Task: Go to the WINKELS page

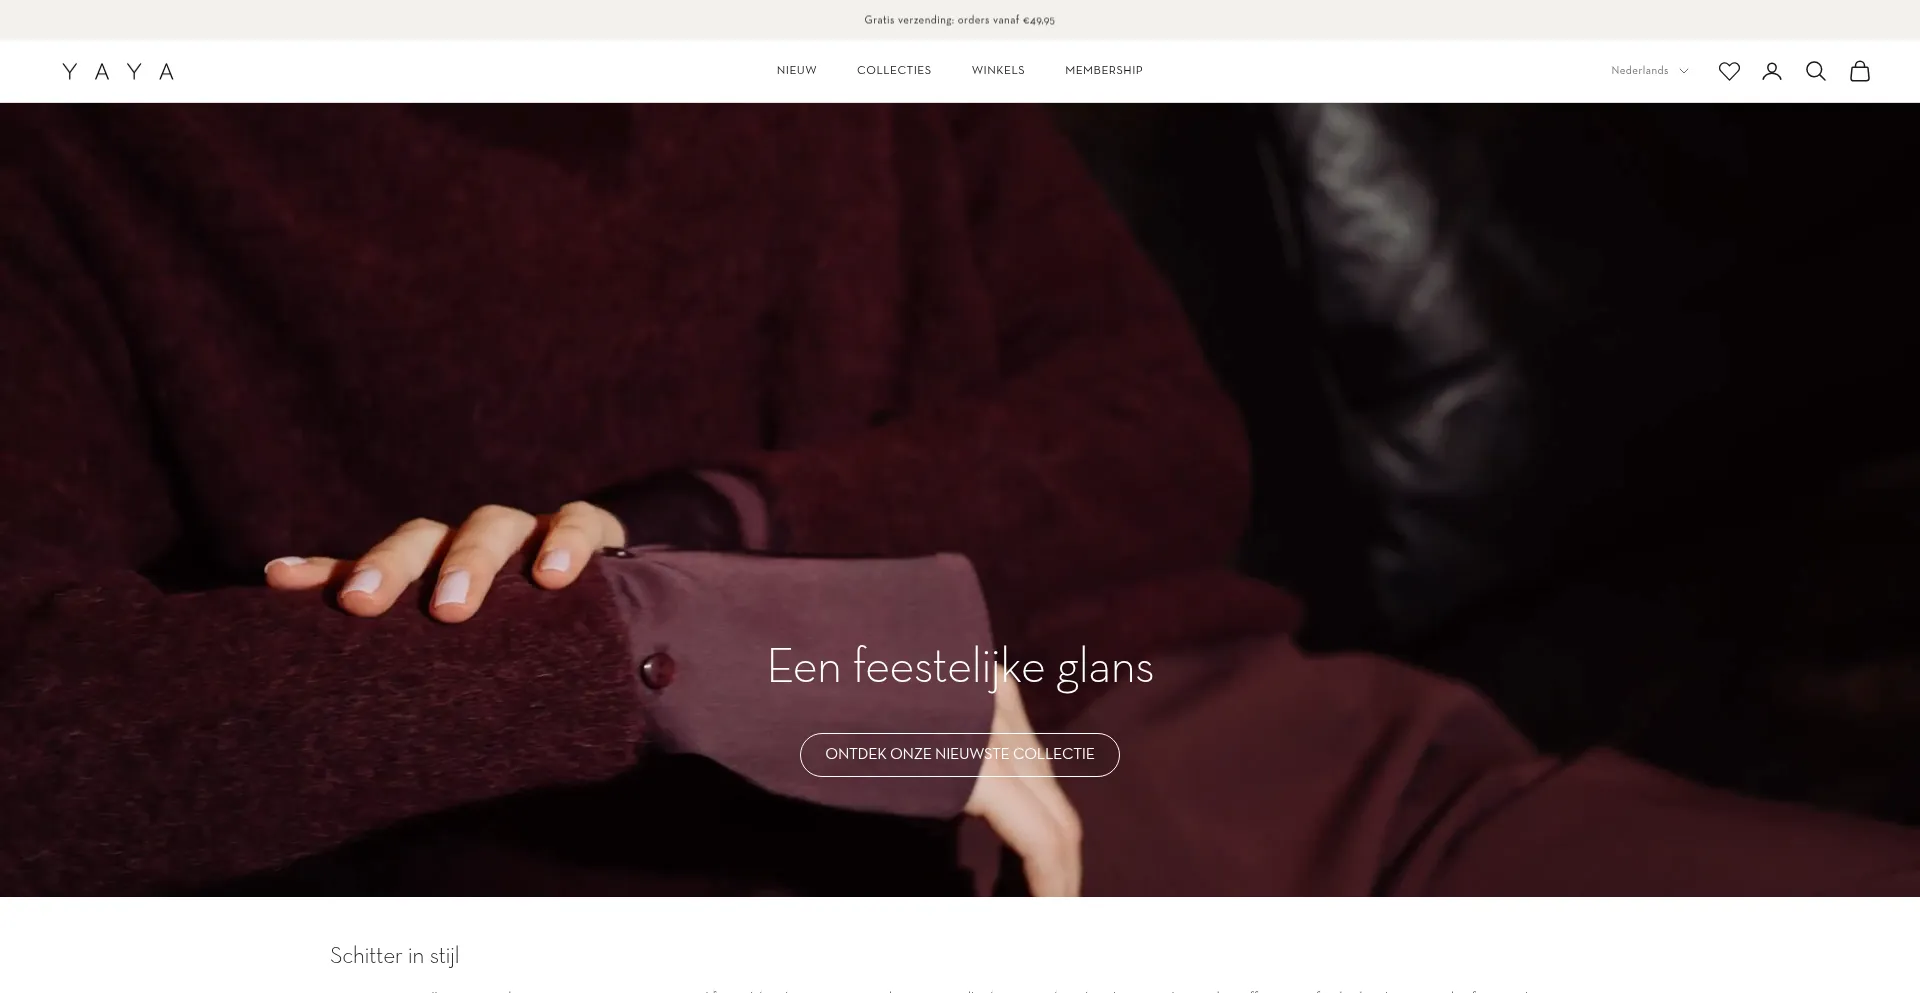Action: click(998, 71)
